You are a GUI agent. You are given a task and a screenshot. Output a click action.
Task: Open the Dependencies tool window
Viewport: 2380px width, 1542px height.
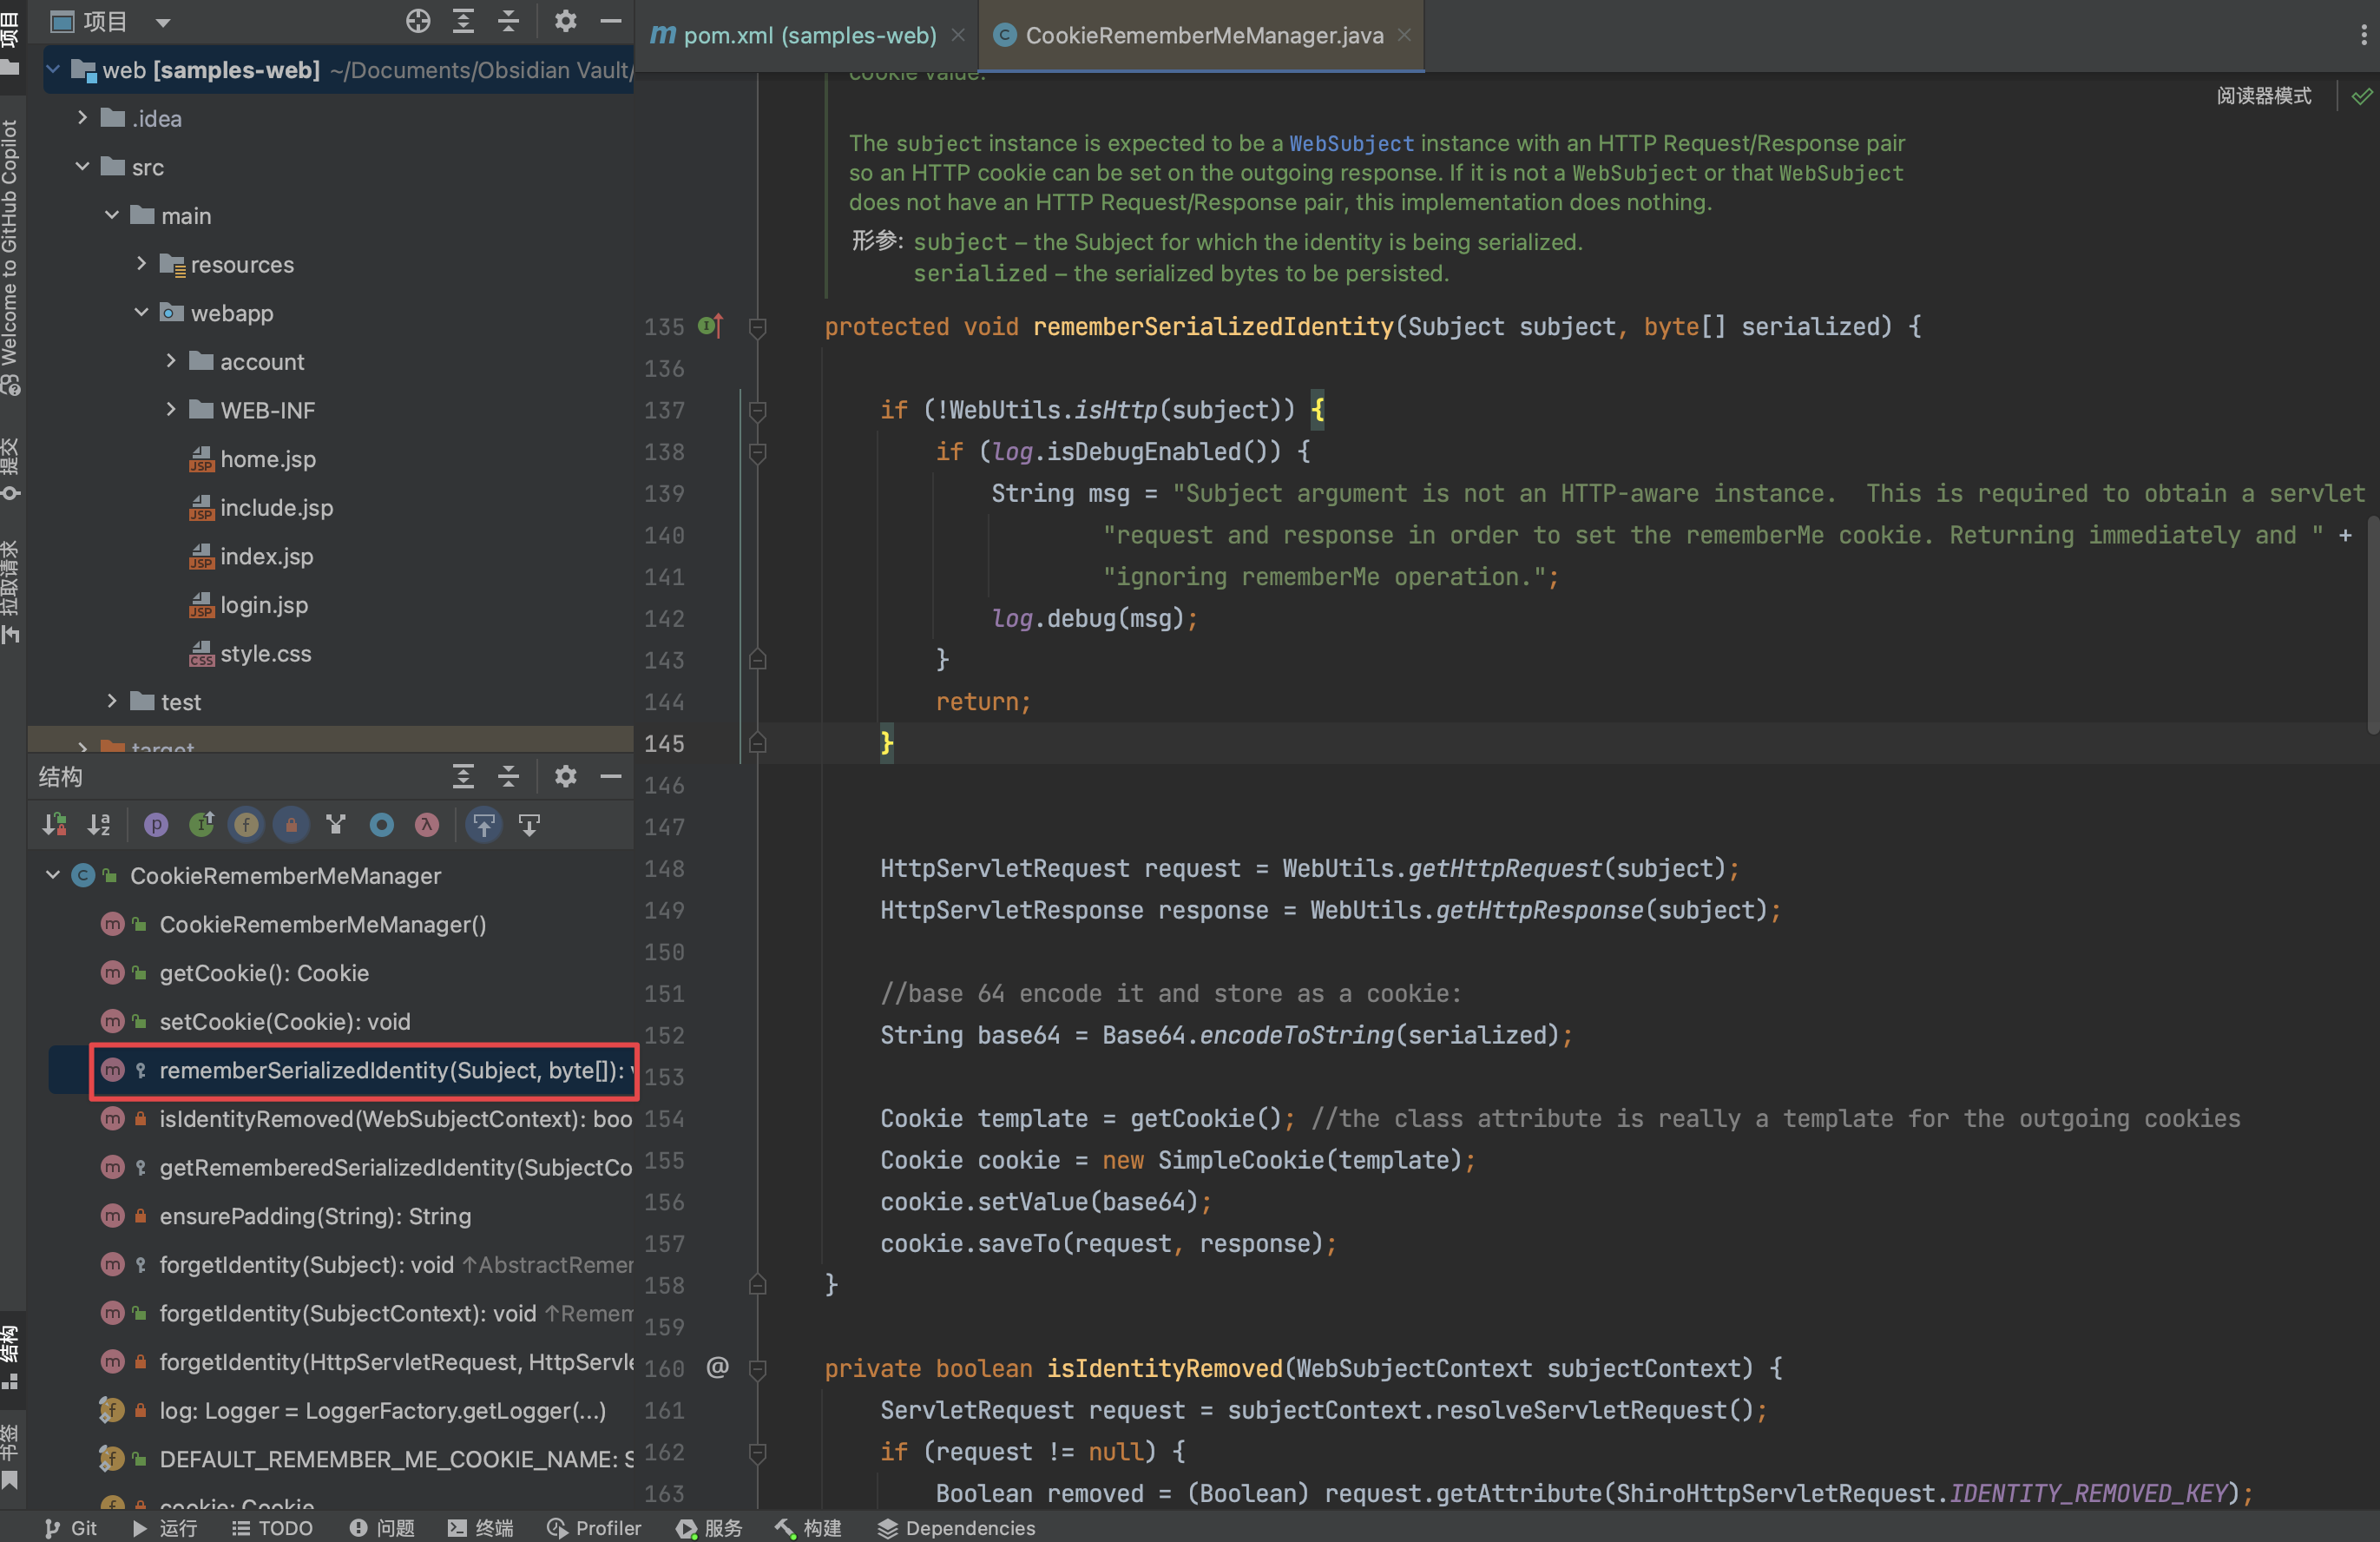pyautogui.click(x=956, y=1527)
